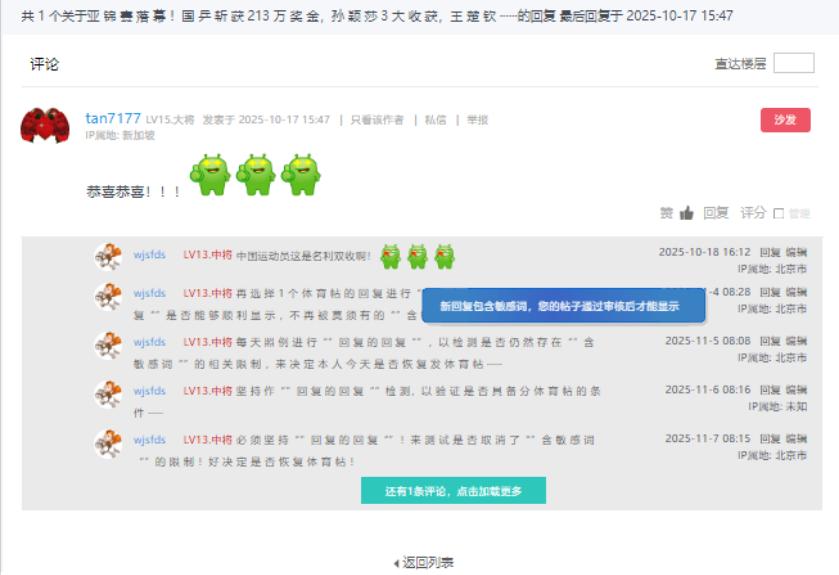Click 评分 to rate the post
The height and width of the screenshot is (575, 839).
click(x=753, y=213)
